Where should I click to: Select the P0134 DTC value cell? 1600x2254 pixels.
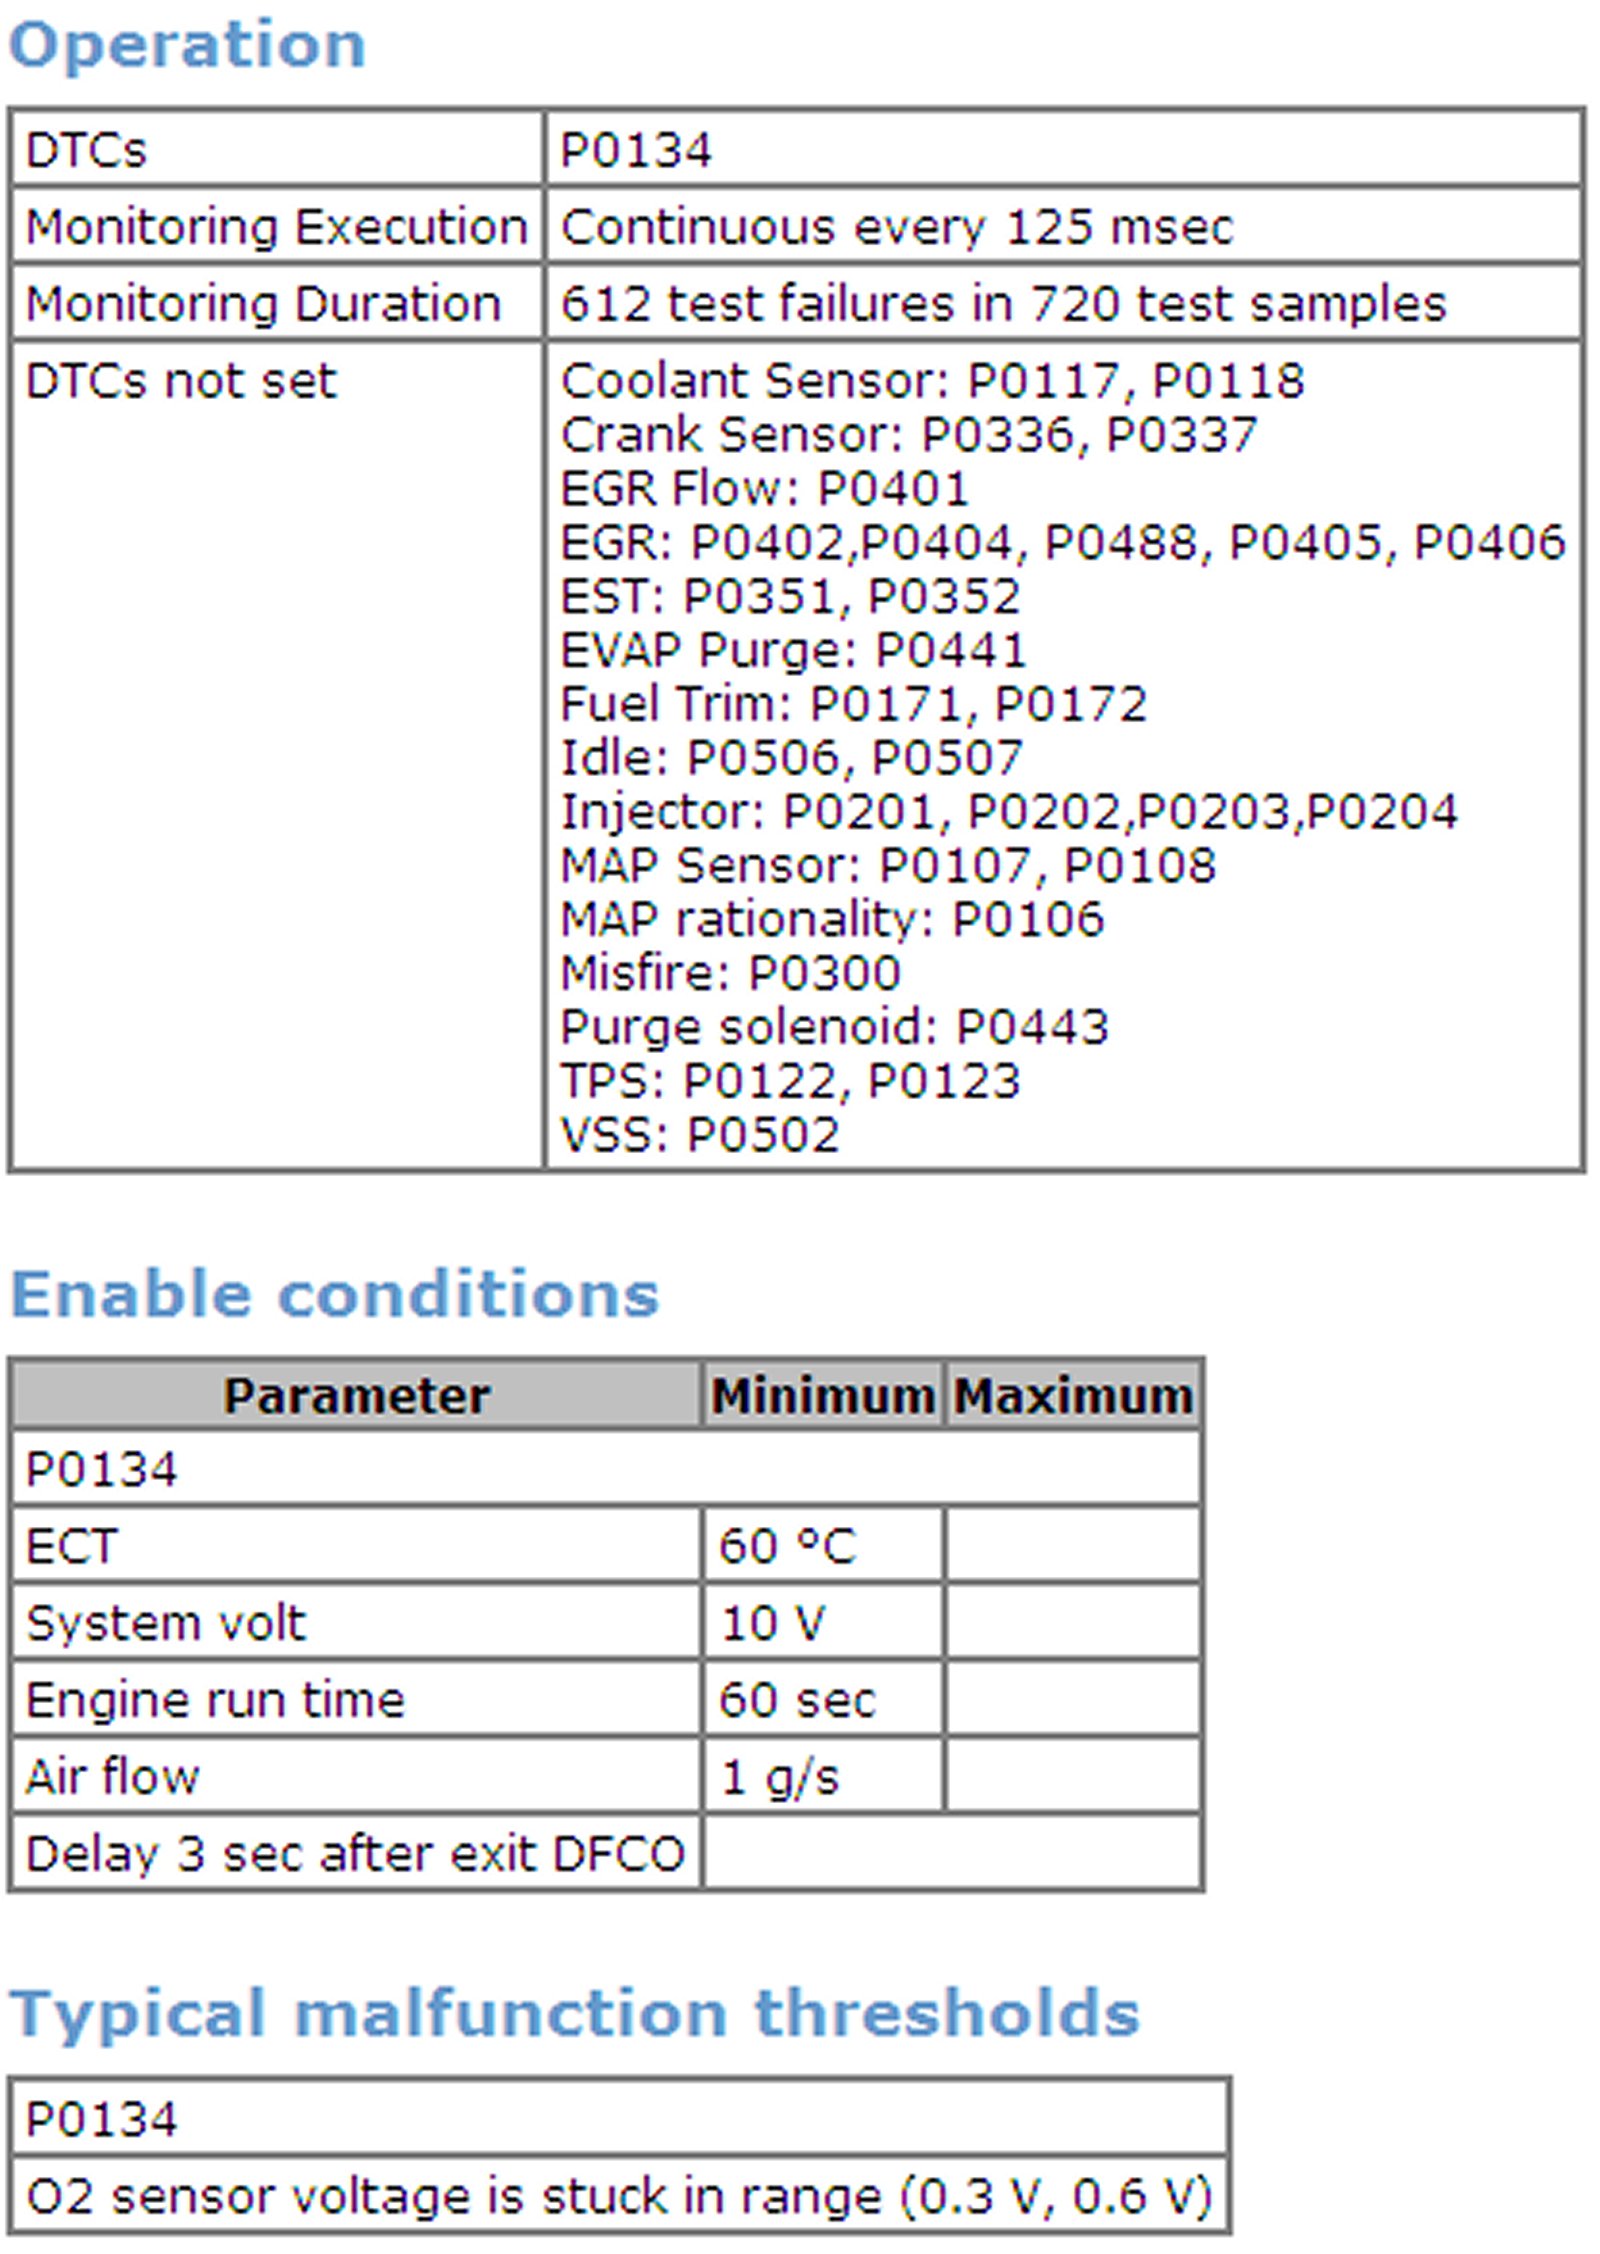636,151
